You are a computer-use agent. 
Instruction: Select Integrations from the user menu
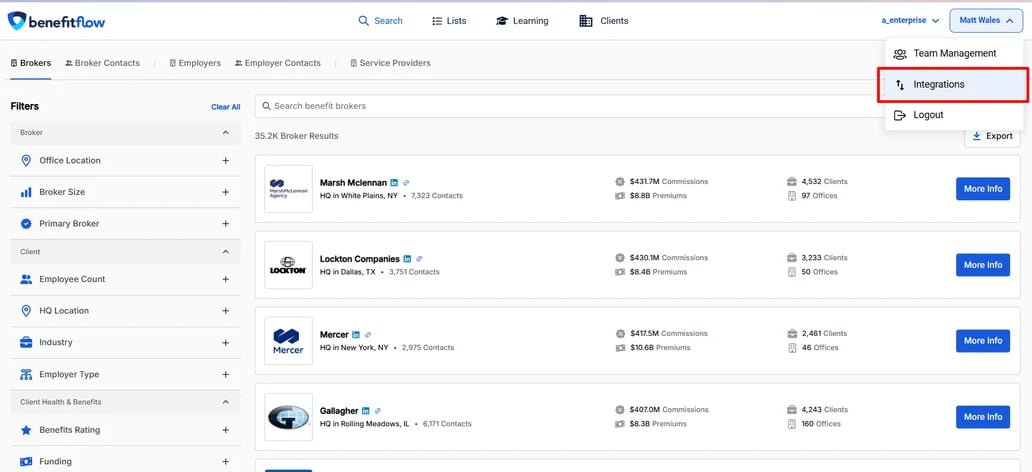[954, 84]
